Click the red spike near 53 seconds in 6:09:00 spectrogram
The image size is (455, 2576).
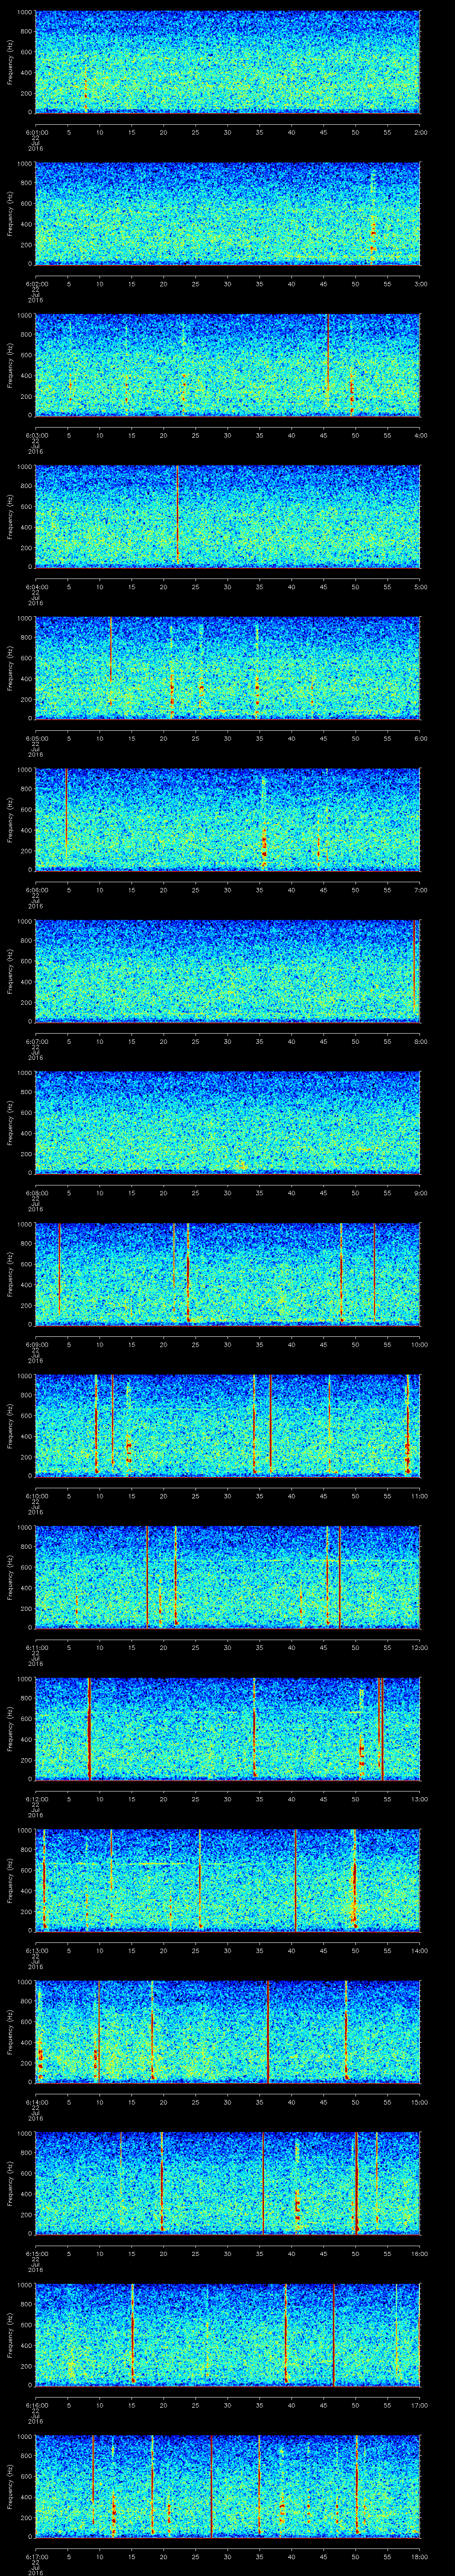tap(374, 1272)
